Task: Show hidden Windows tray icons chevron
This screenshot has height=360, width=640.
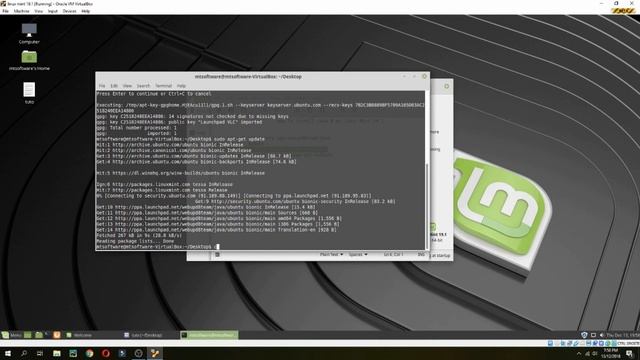Action: coord(579,353)
